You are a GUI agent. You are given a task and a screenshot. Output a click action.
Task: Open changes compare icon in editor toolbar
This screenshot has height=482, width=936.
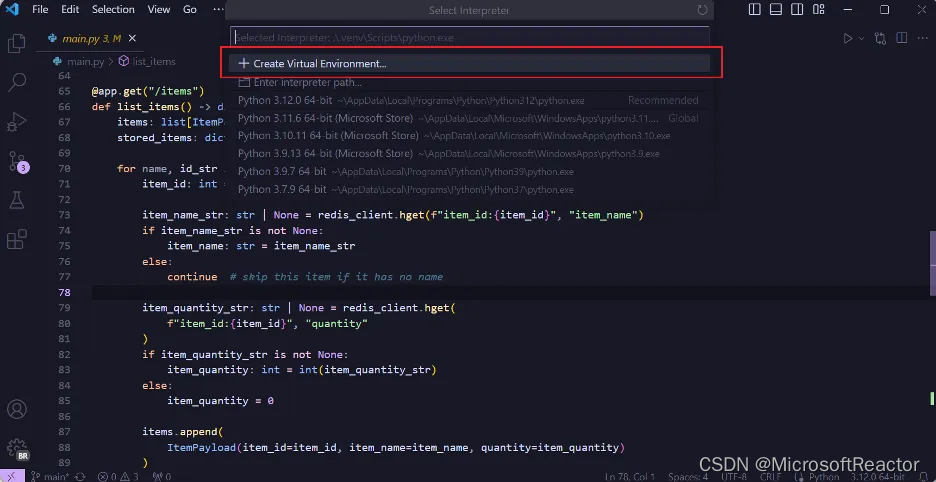pos(880,38)
